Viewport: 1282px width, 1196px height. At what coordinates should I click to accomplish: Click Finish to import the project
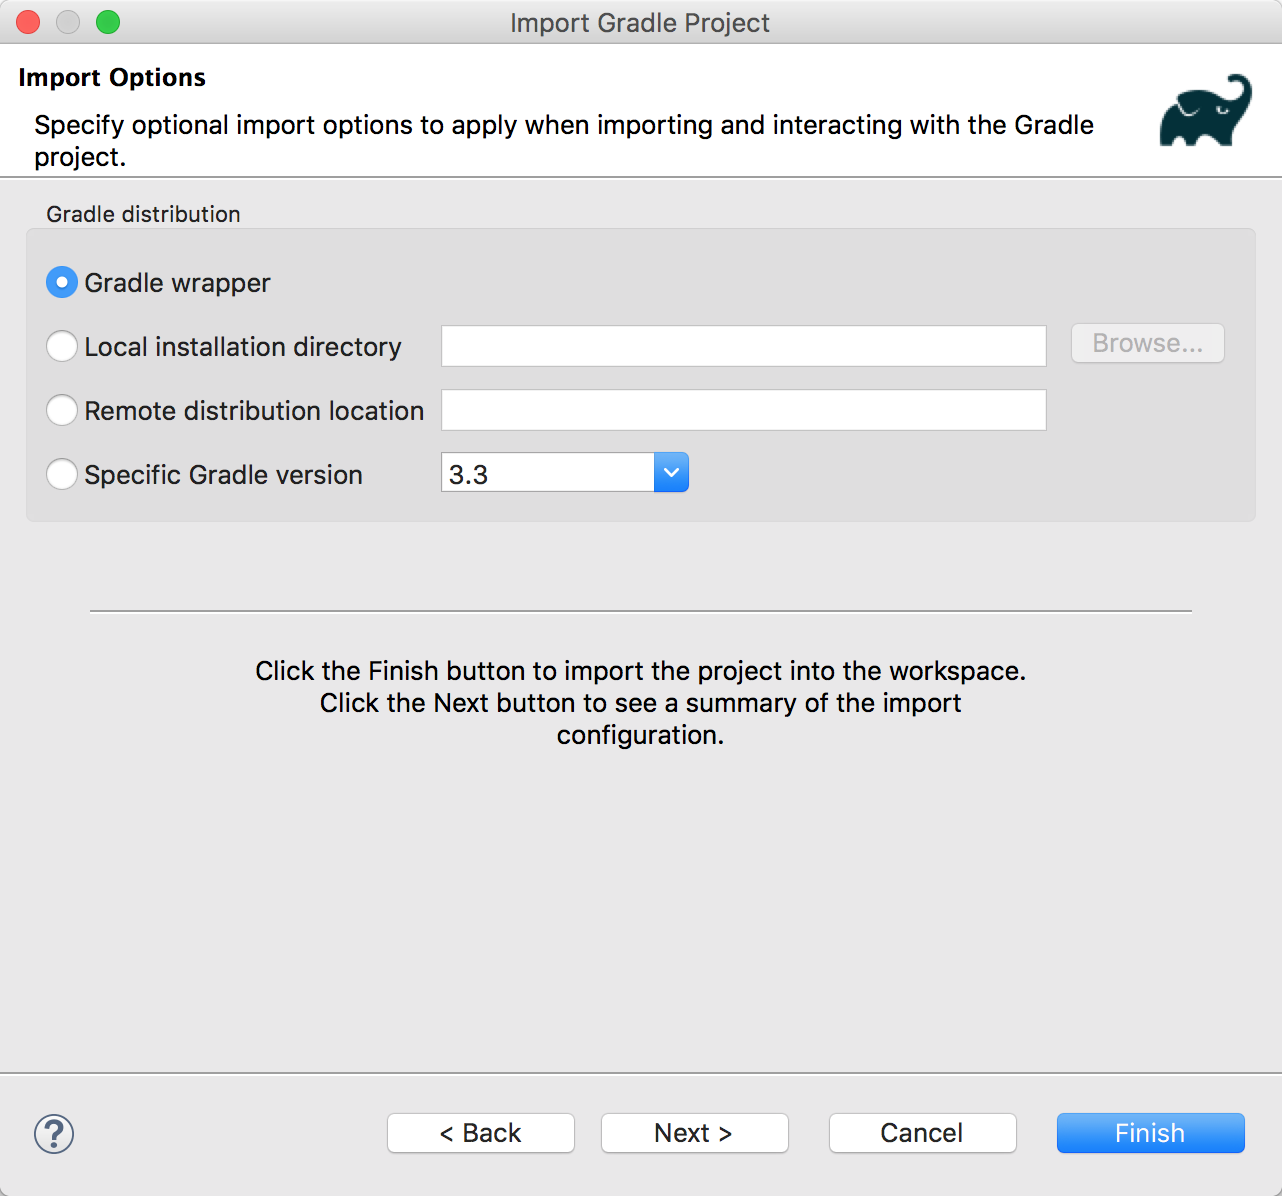point(1151,1133)
